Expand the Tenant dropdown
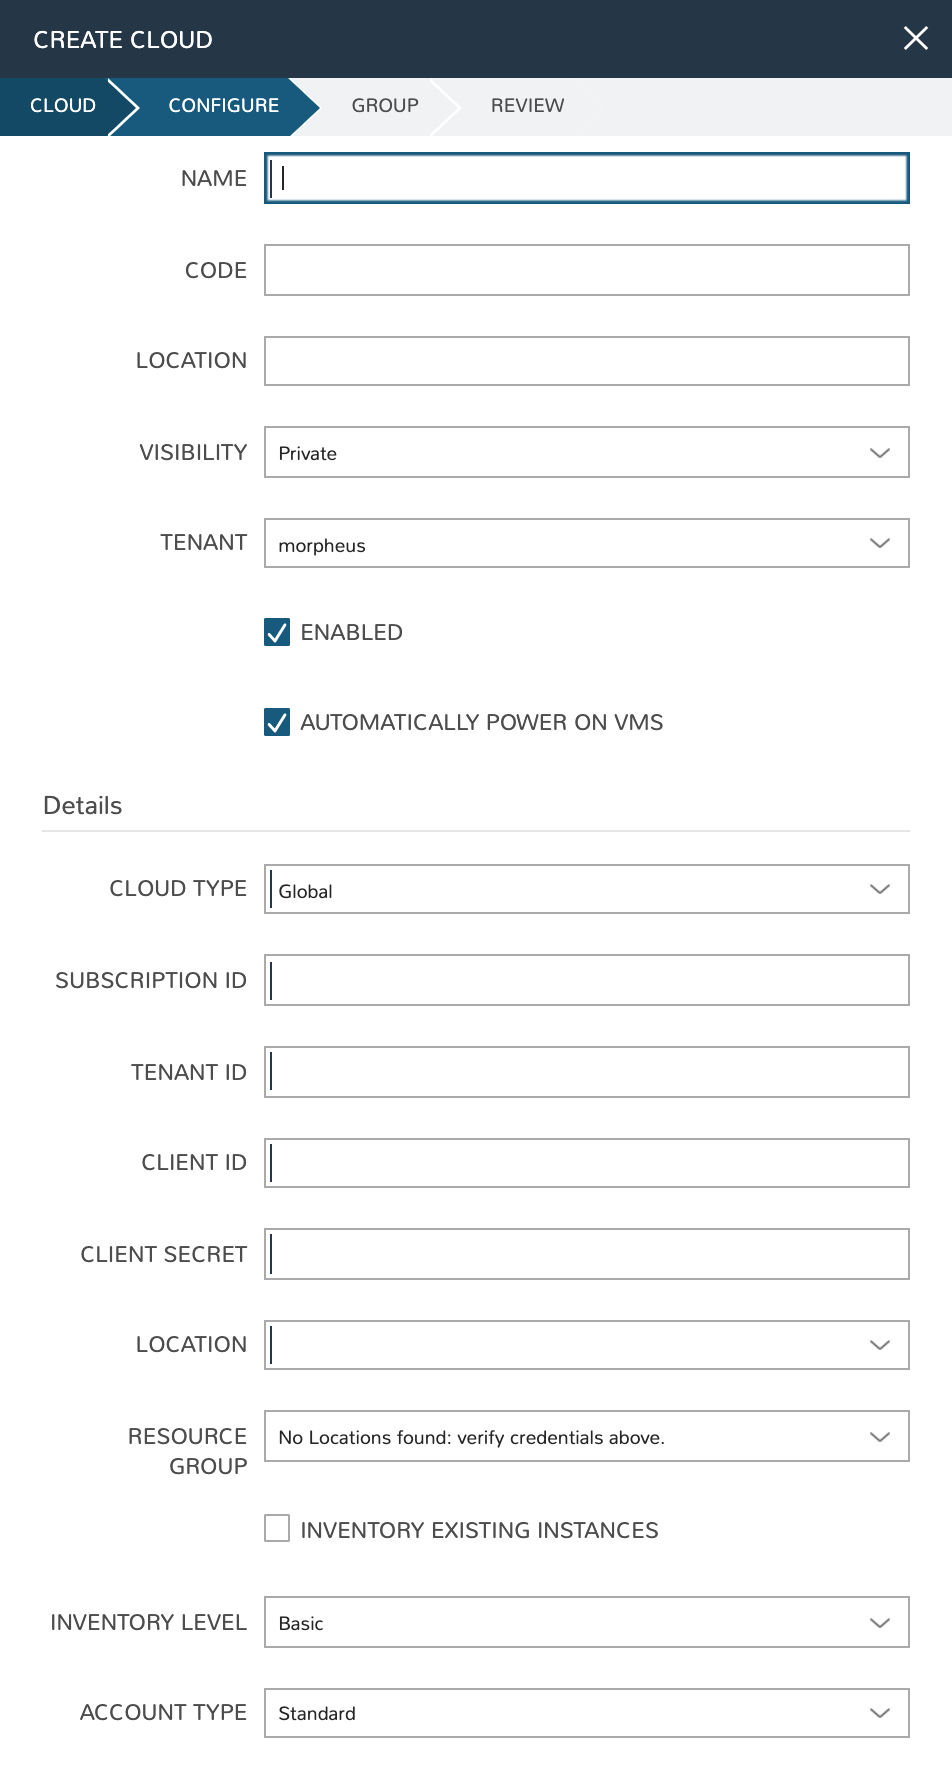The width and height of the screenshot is (952, 1774). coord(586,544)
